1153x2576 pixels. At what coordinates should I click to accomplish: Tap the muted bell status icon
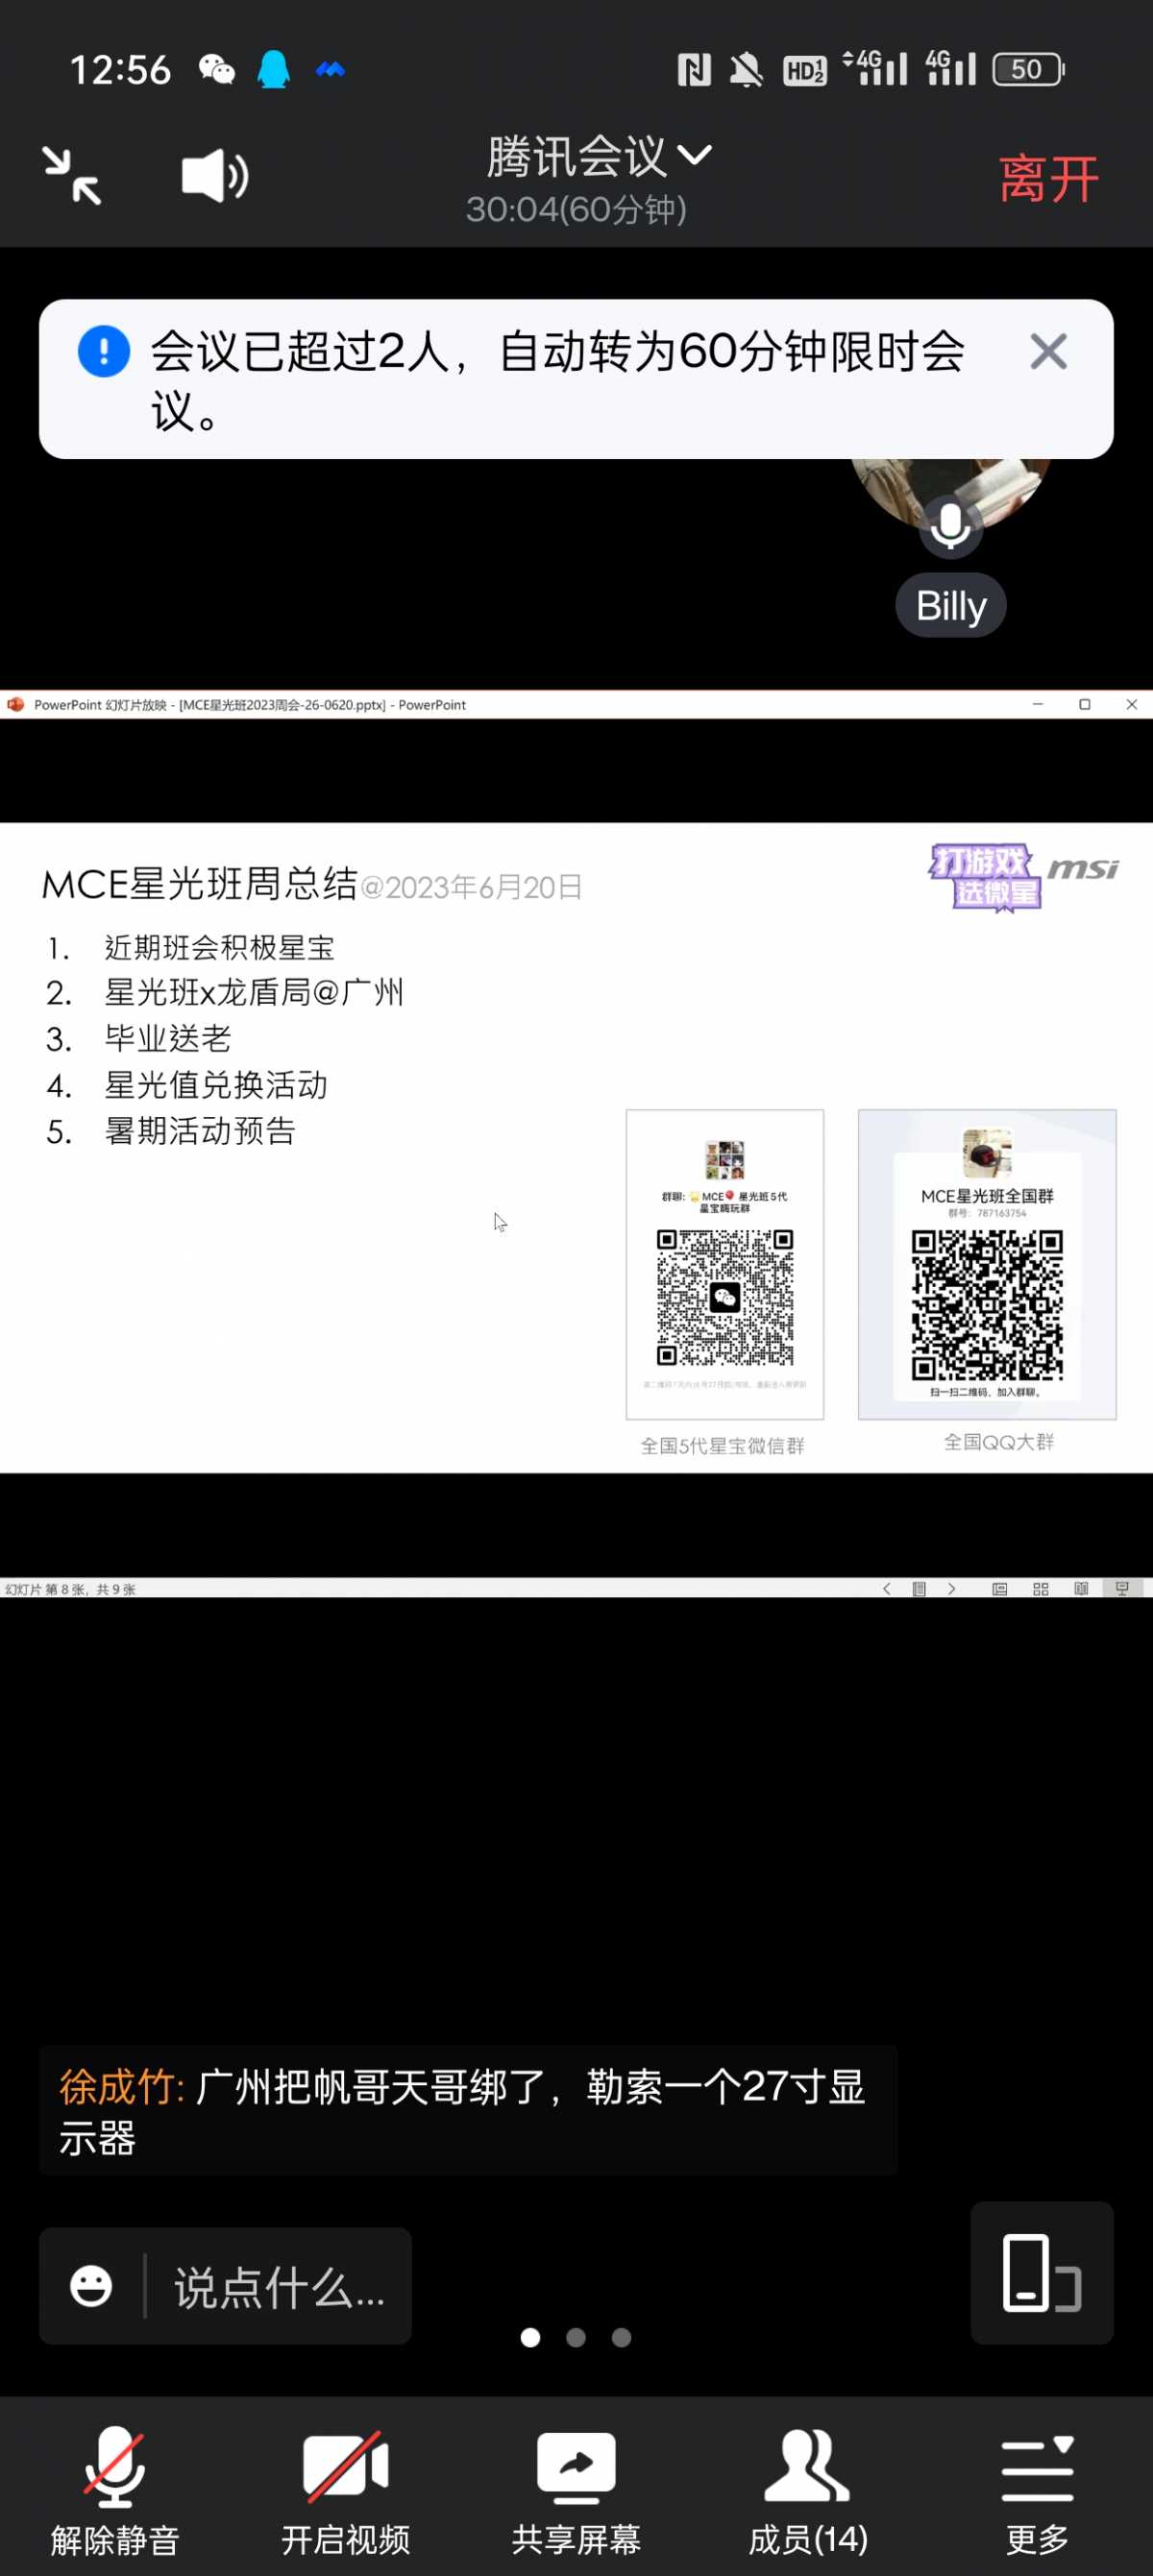click(x=746, y=70)
